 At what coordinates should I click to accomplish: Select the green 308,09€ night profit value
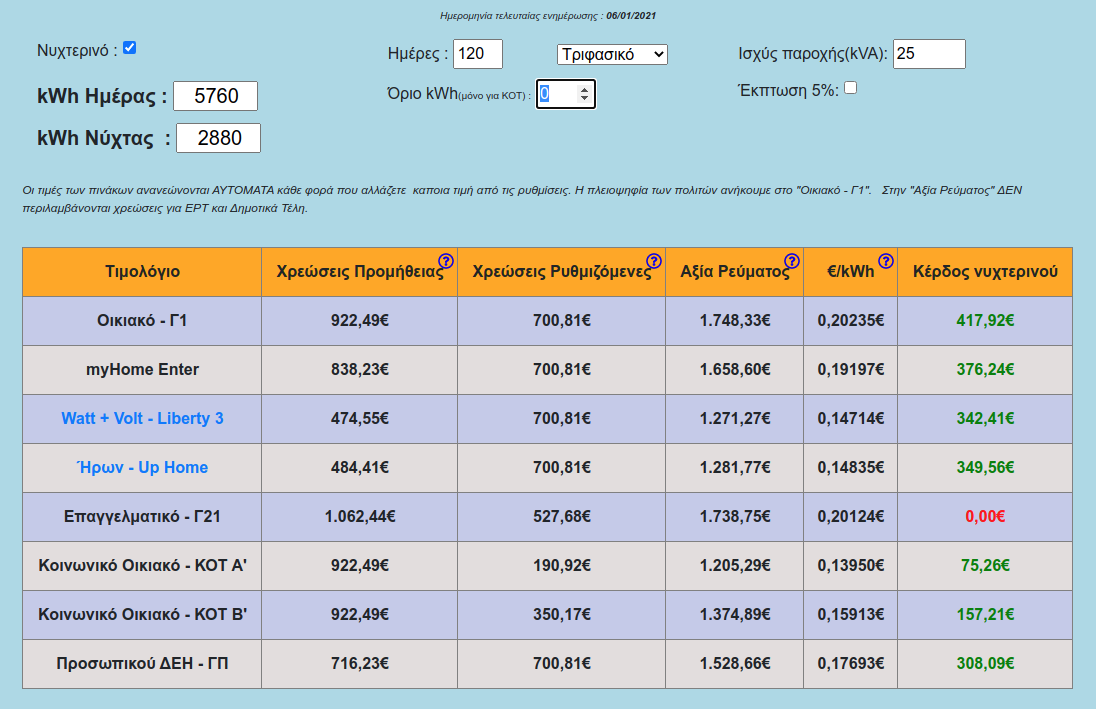(x=985, y=663)
